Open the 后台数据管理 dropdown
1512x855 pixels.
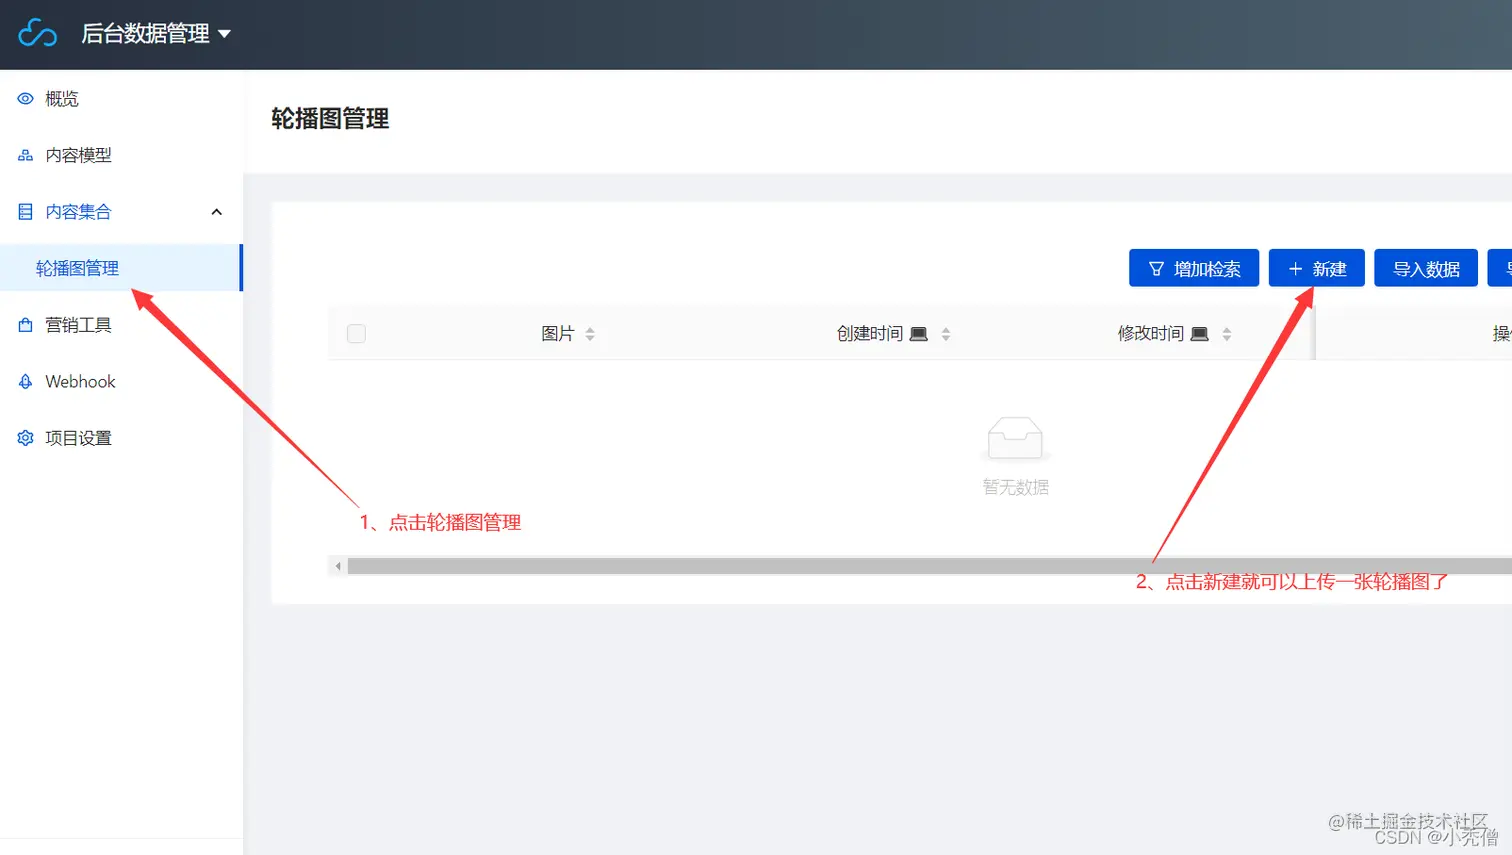tap(157, 33)
